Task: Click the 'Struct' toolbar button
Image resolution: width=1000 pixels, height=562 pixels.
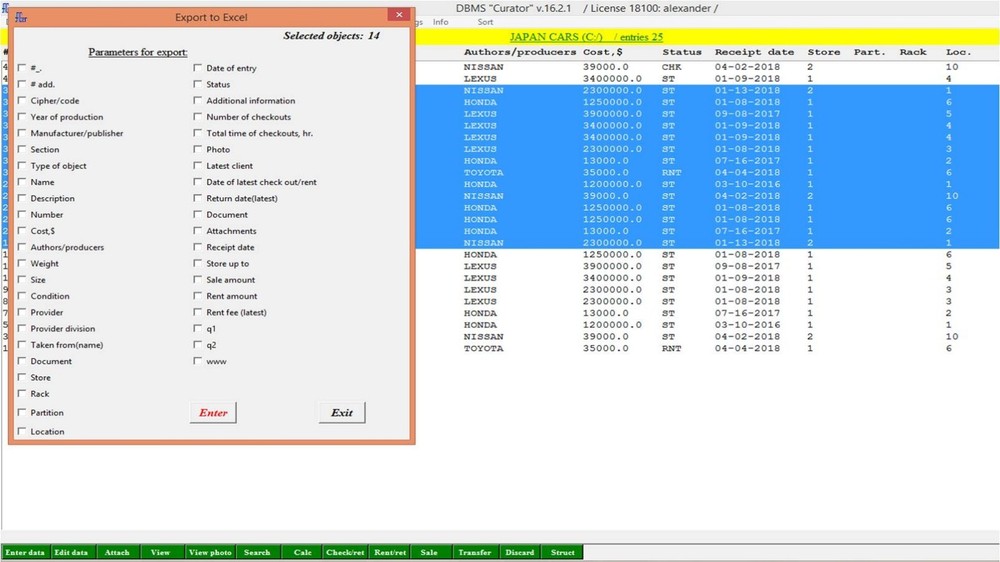Action: tap(562, 552)
